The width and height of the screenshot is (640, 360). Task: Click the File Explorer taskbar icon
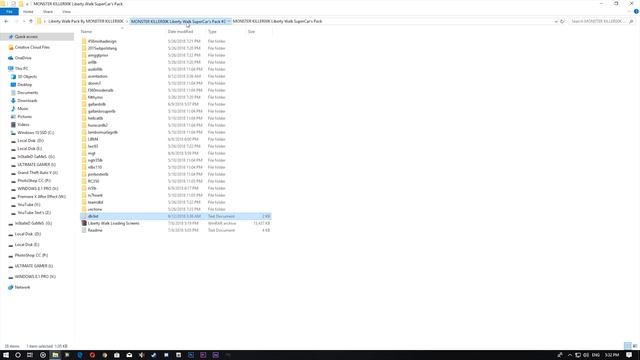tap(55, 355)
